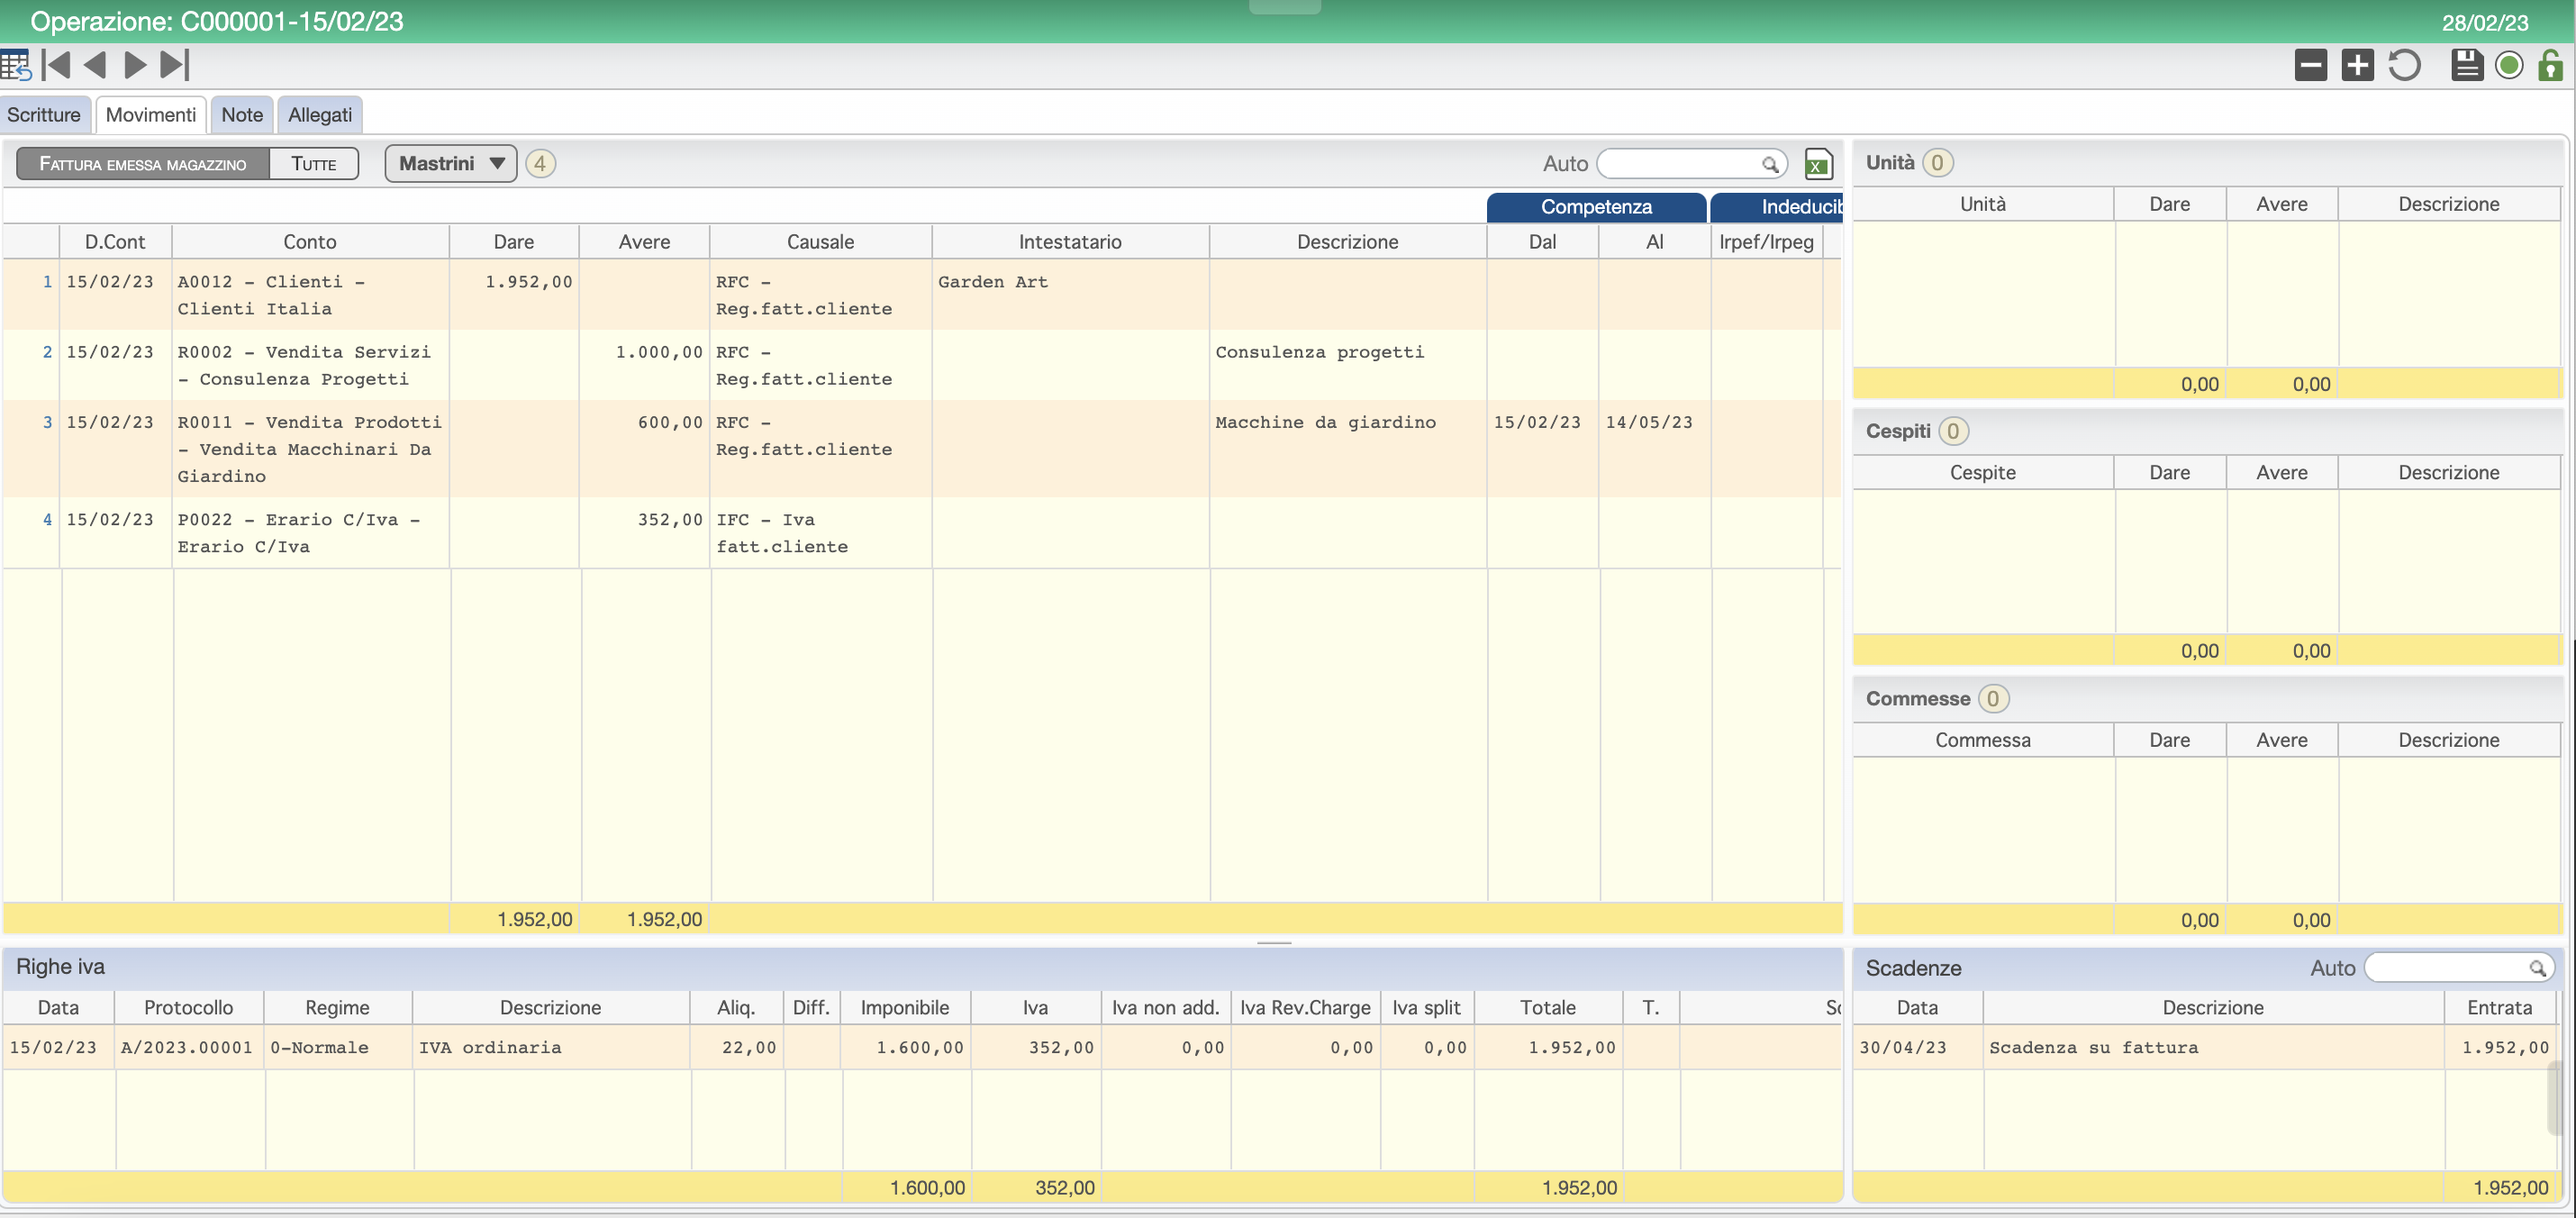Image resolution: width=2576 pixels, height=1218 pixels.
Task: Click the Commesse count badge
Action: (1993, 699)
